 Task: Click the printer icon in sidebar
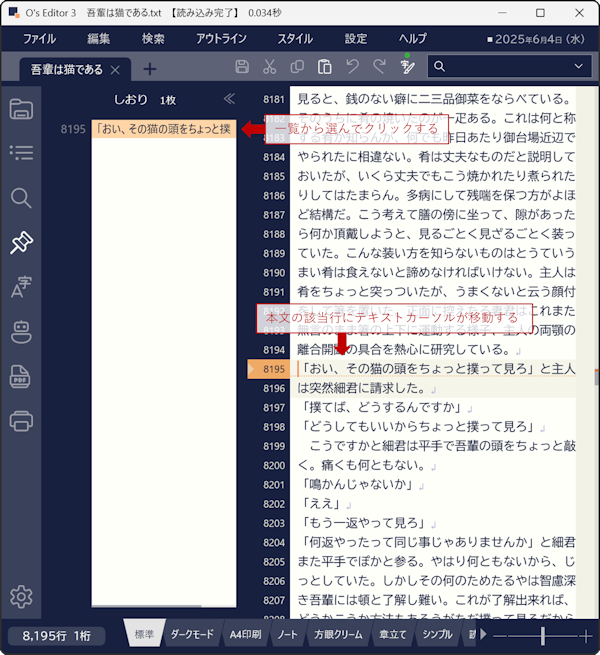pos(21,421)
